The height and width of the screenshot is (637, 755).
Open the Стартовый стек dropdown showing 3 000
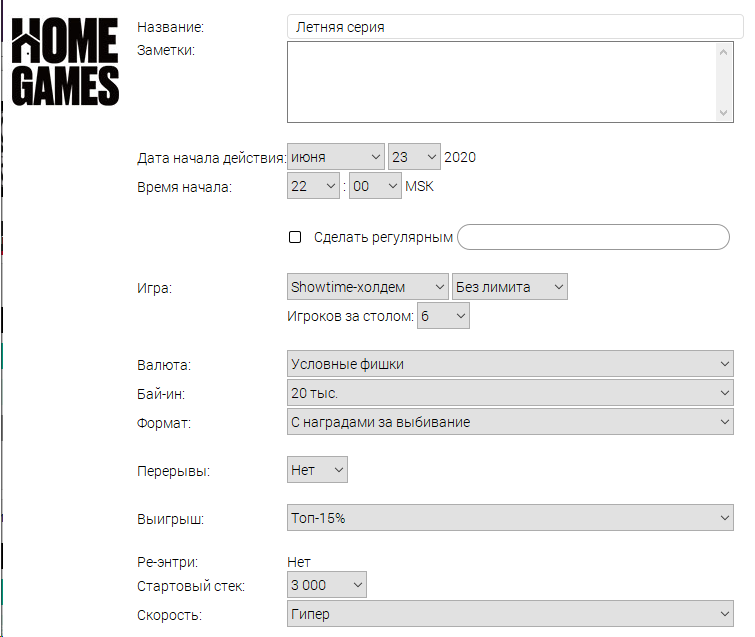pyautogui.click(x=326, y=585)
